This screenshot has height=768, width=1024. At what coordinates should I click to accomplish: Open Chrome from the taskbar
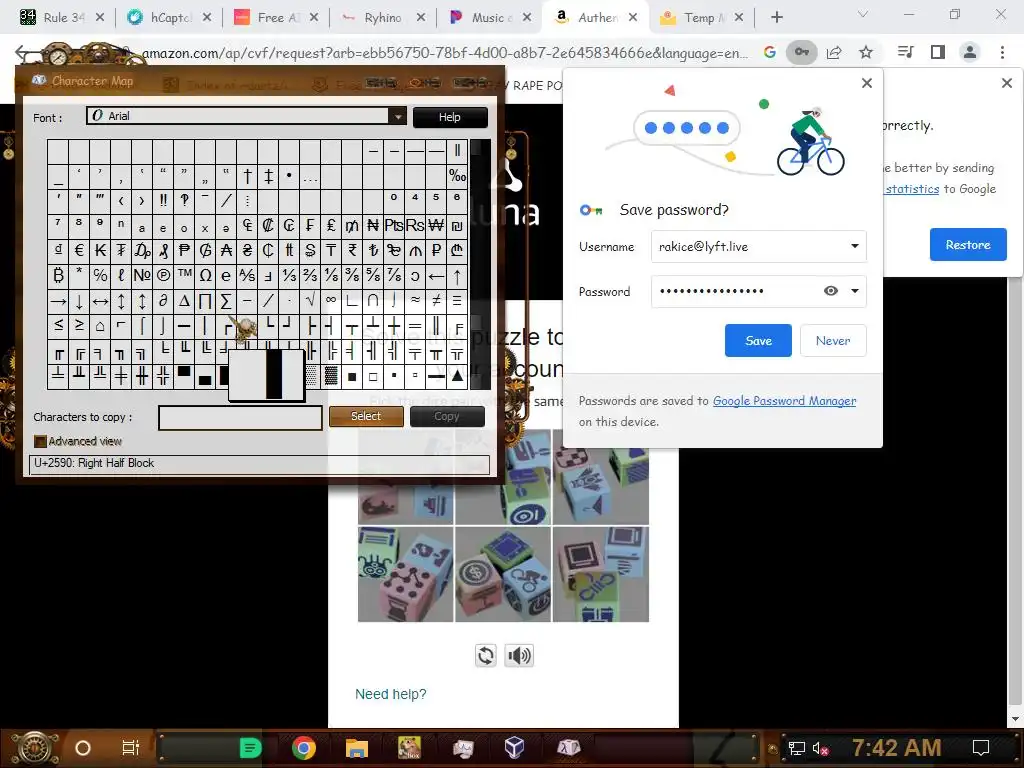304,748
